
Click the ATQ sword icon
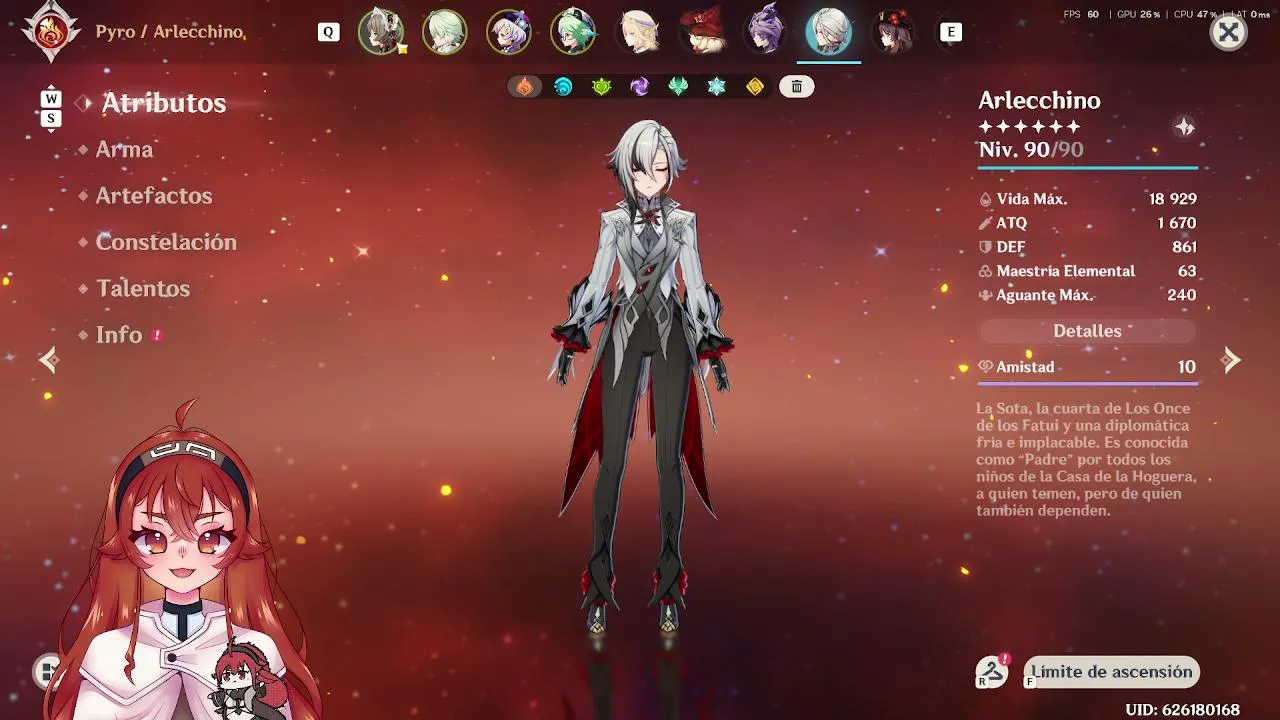[x=985, y=223]
